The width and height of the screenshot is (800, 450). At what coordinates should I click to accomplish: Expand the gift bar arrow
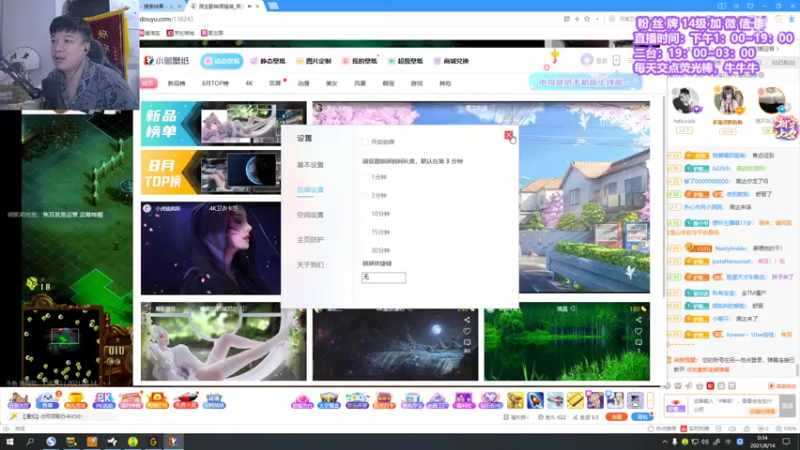(x=651, y=400)
